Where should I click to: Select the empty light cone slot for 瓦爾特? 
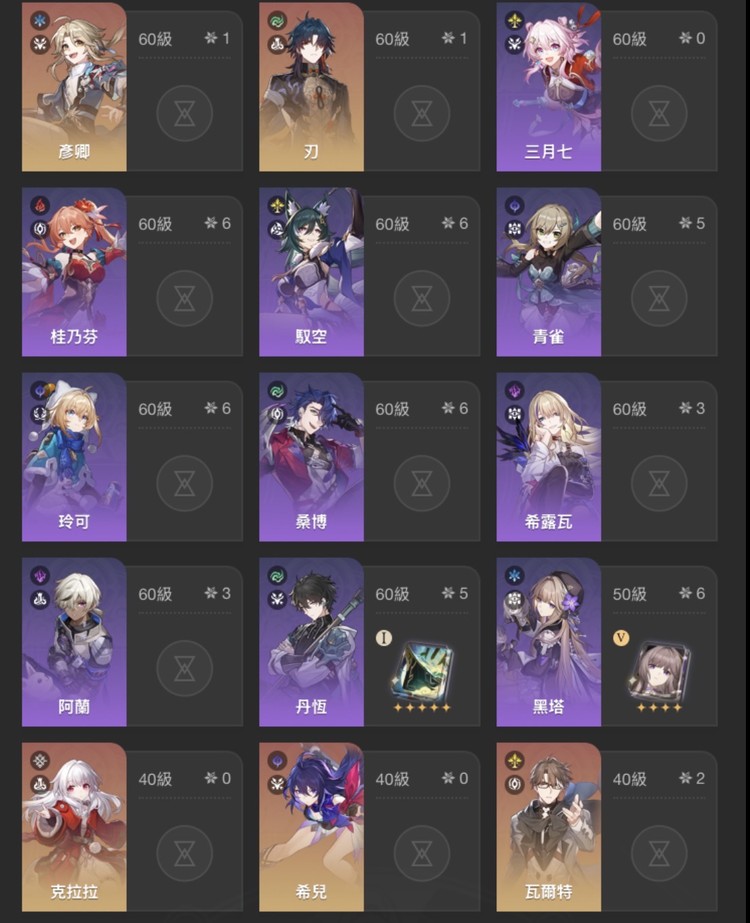point(659,853)
